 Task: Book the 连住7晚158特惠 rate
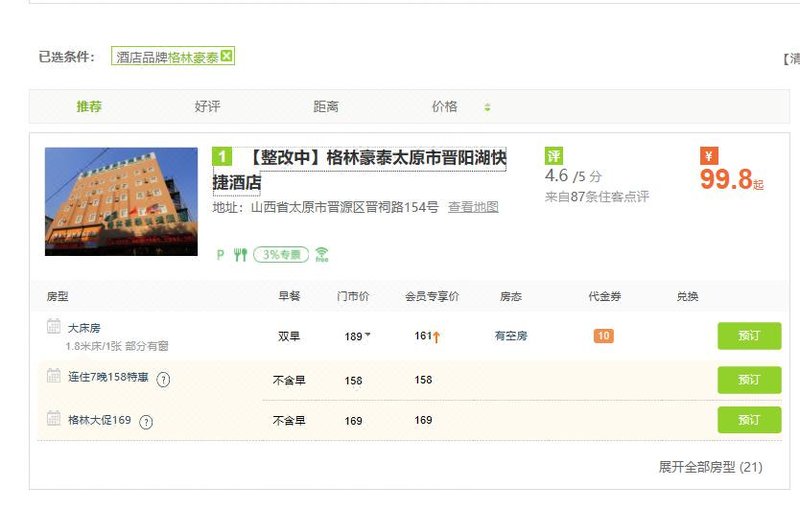pos(749,380)
